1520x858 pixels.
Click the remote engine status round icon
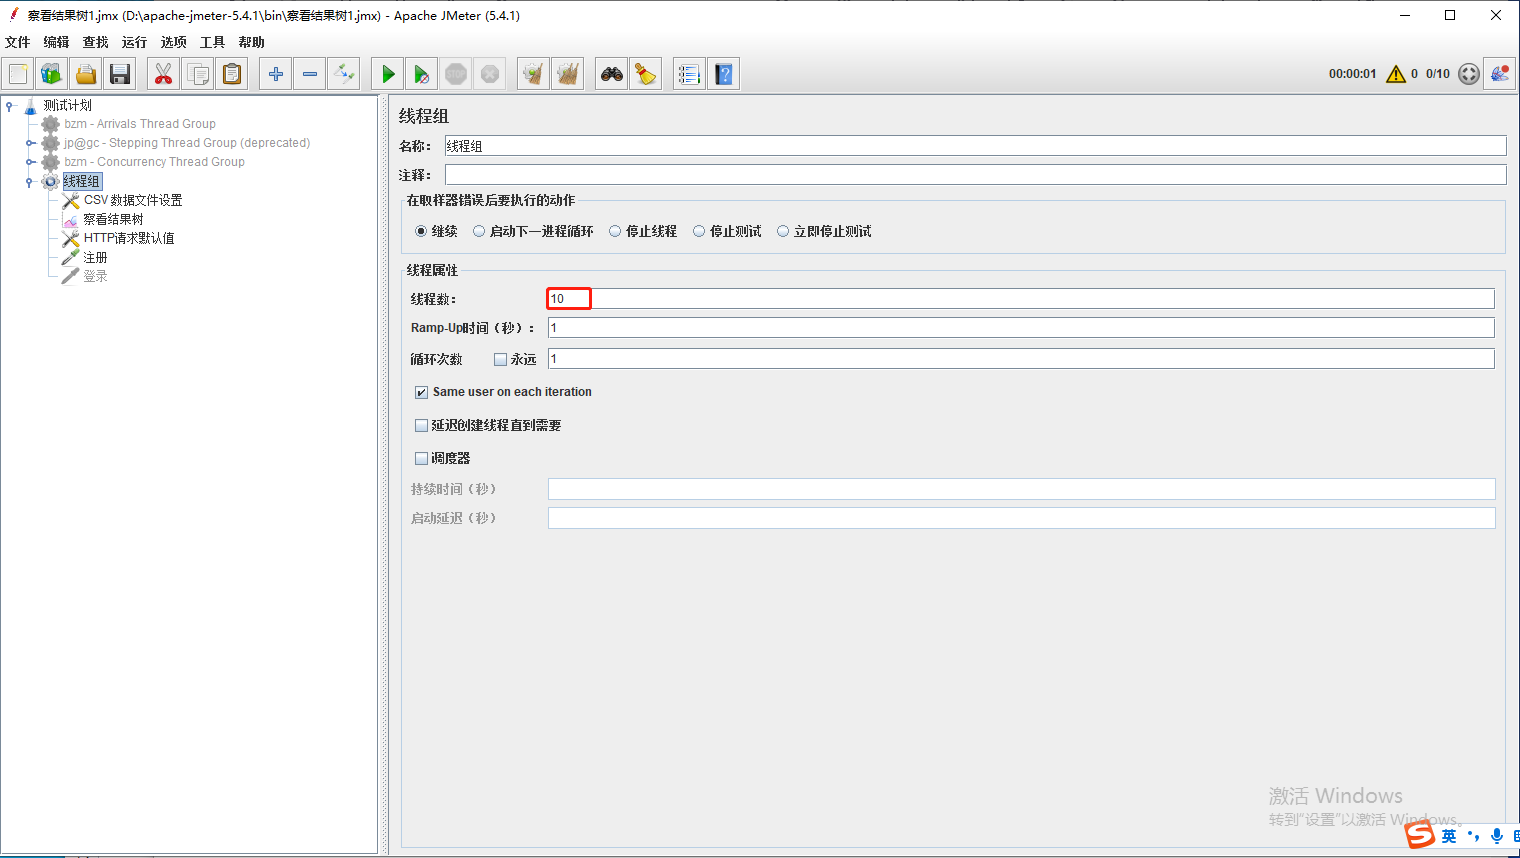click(x=1468, y=74)
